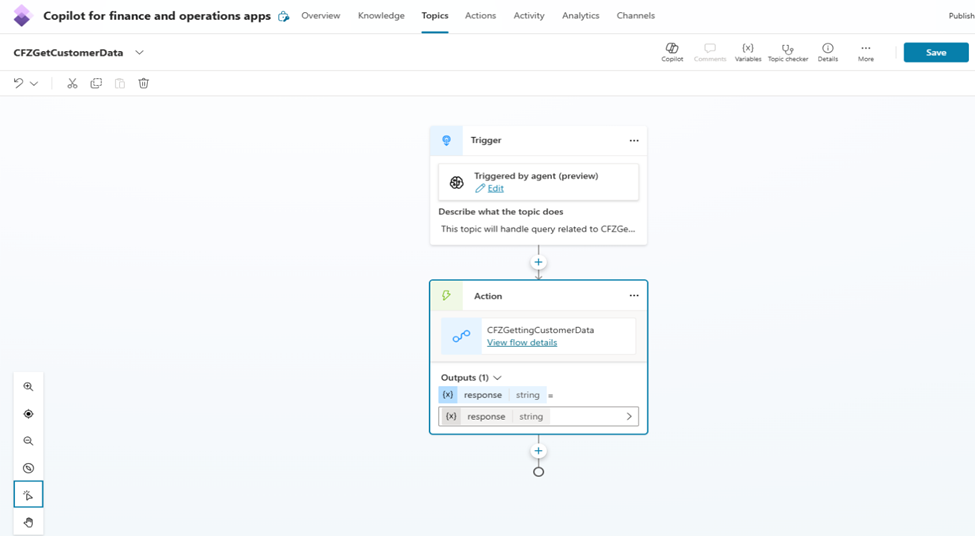Activate the hand pan tool
Viewport: 975px width, 536px height.
click(x=29, y=522)
